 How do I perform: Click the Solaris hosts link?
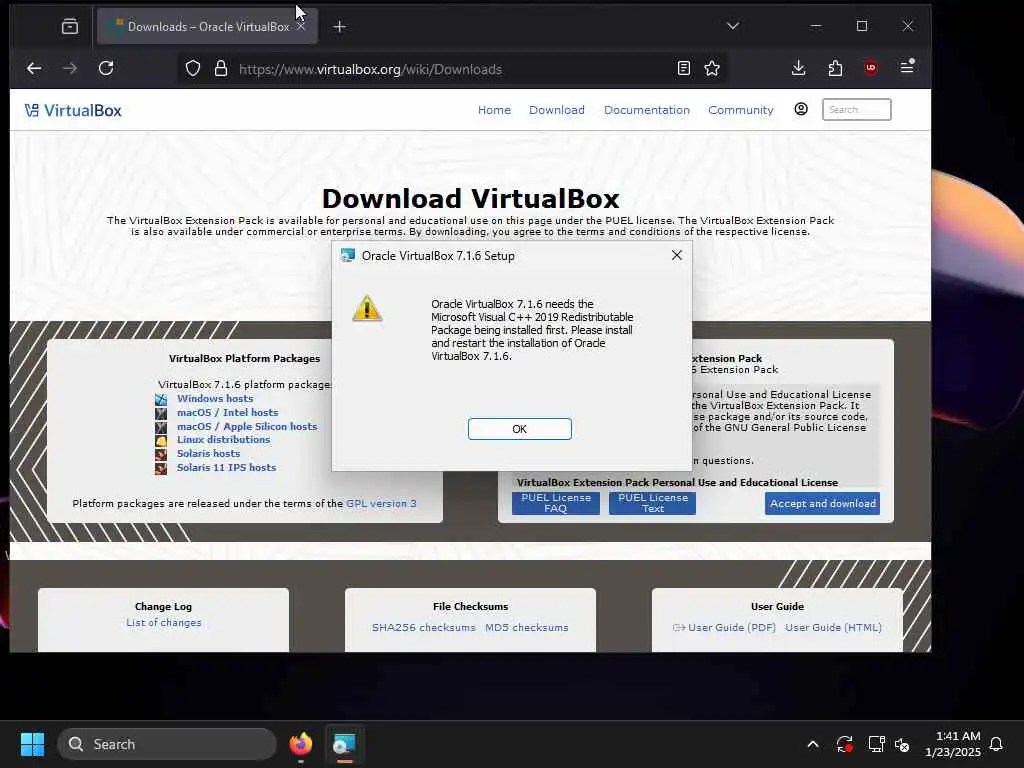(x=208, y=453)
